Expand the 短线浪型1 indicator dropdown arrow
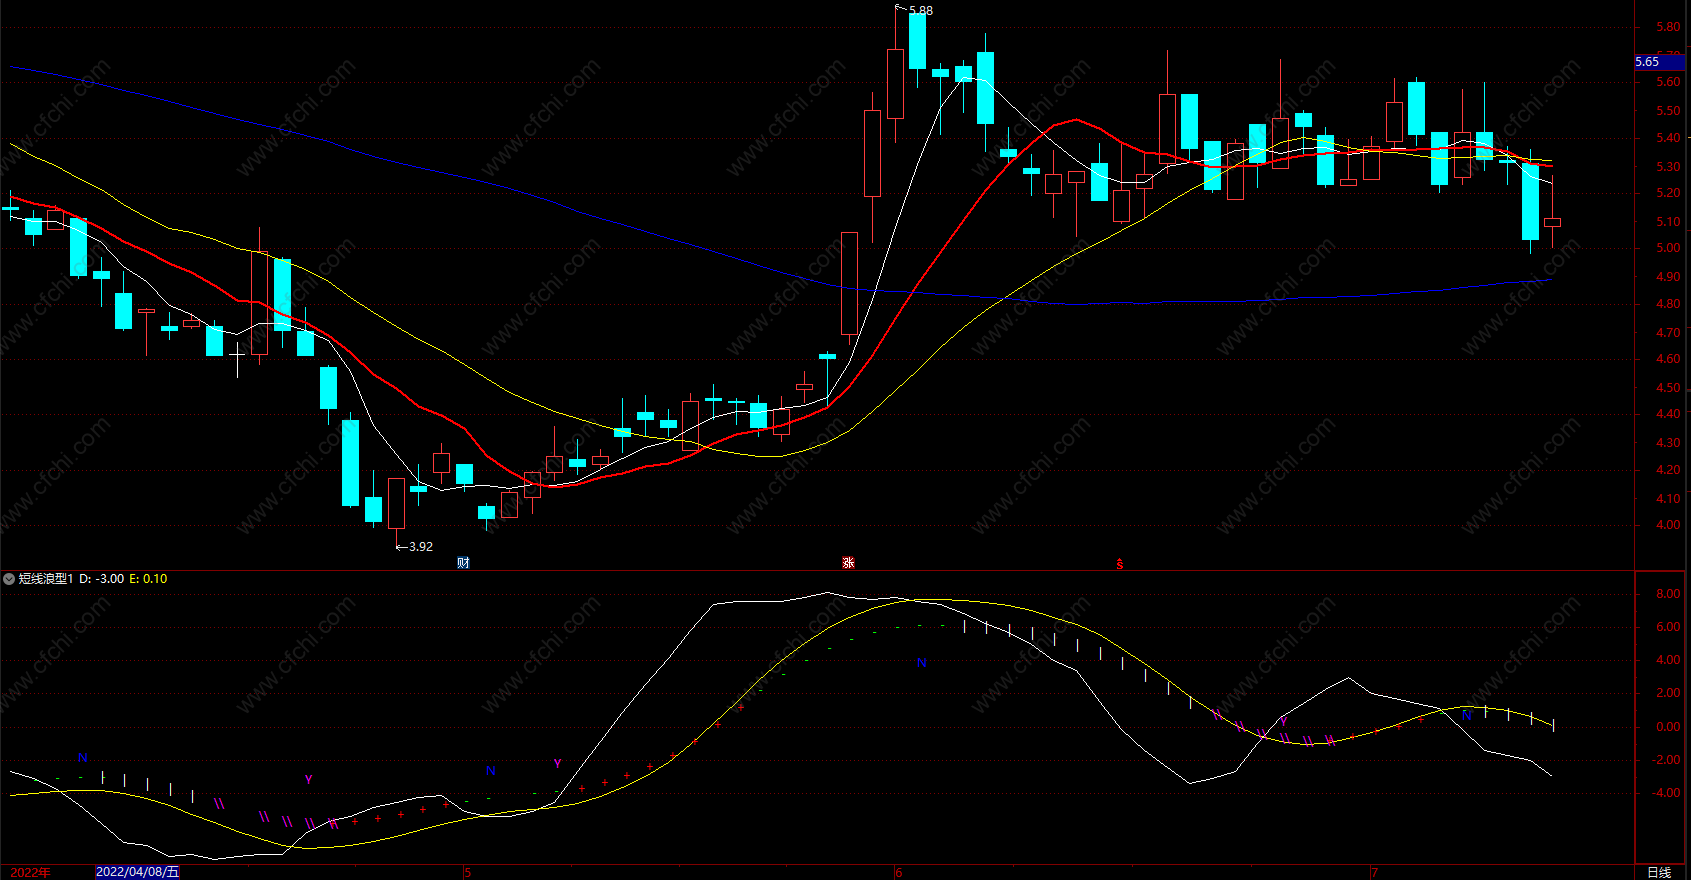The image size is (1691, 880). (x=9, y=579)
